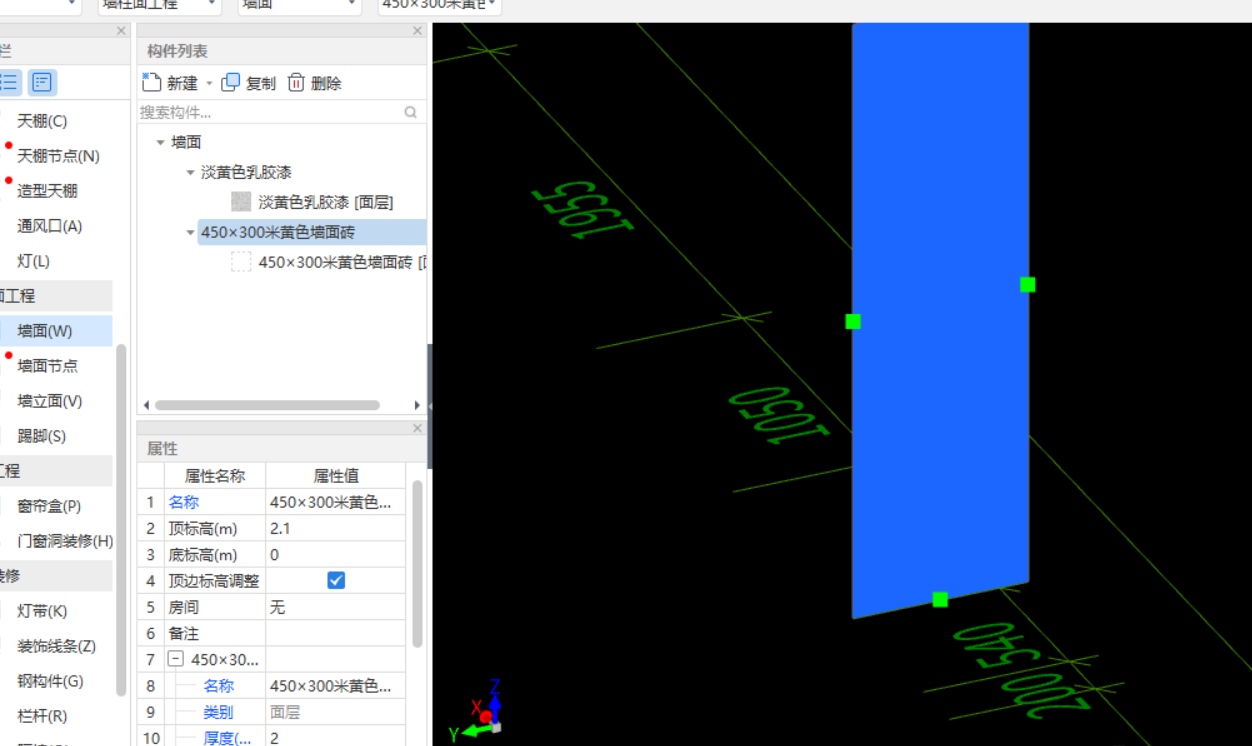Image resolution: width=1252 pixels, height=746 pixels.
Task: Edit the 底标高(m) value 0
Action: point(335,554)
